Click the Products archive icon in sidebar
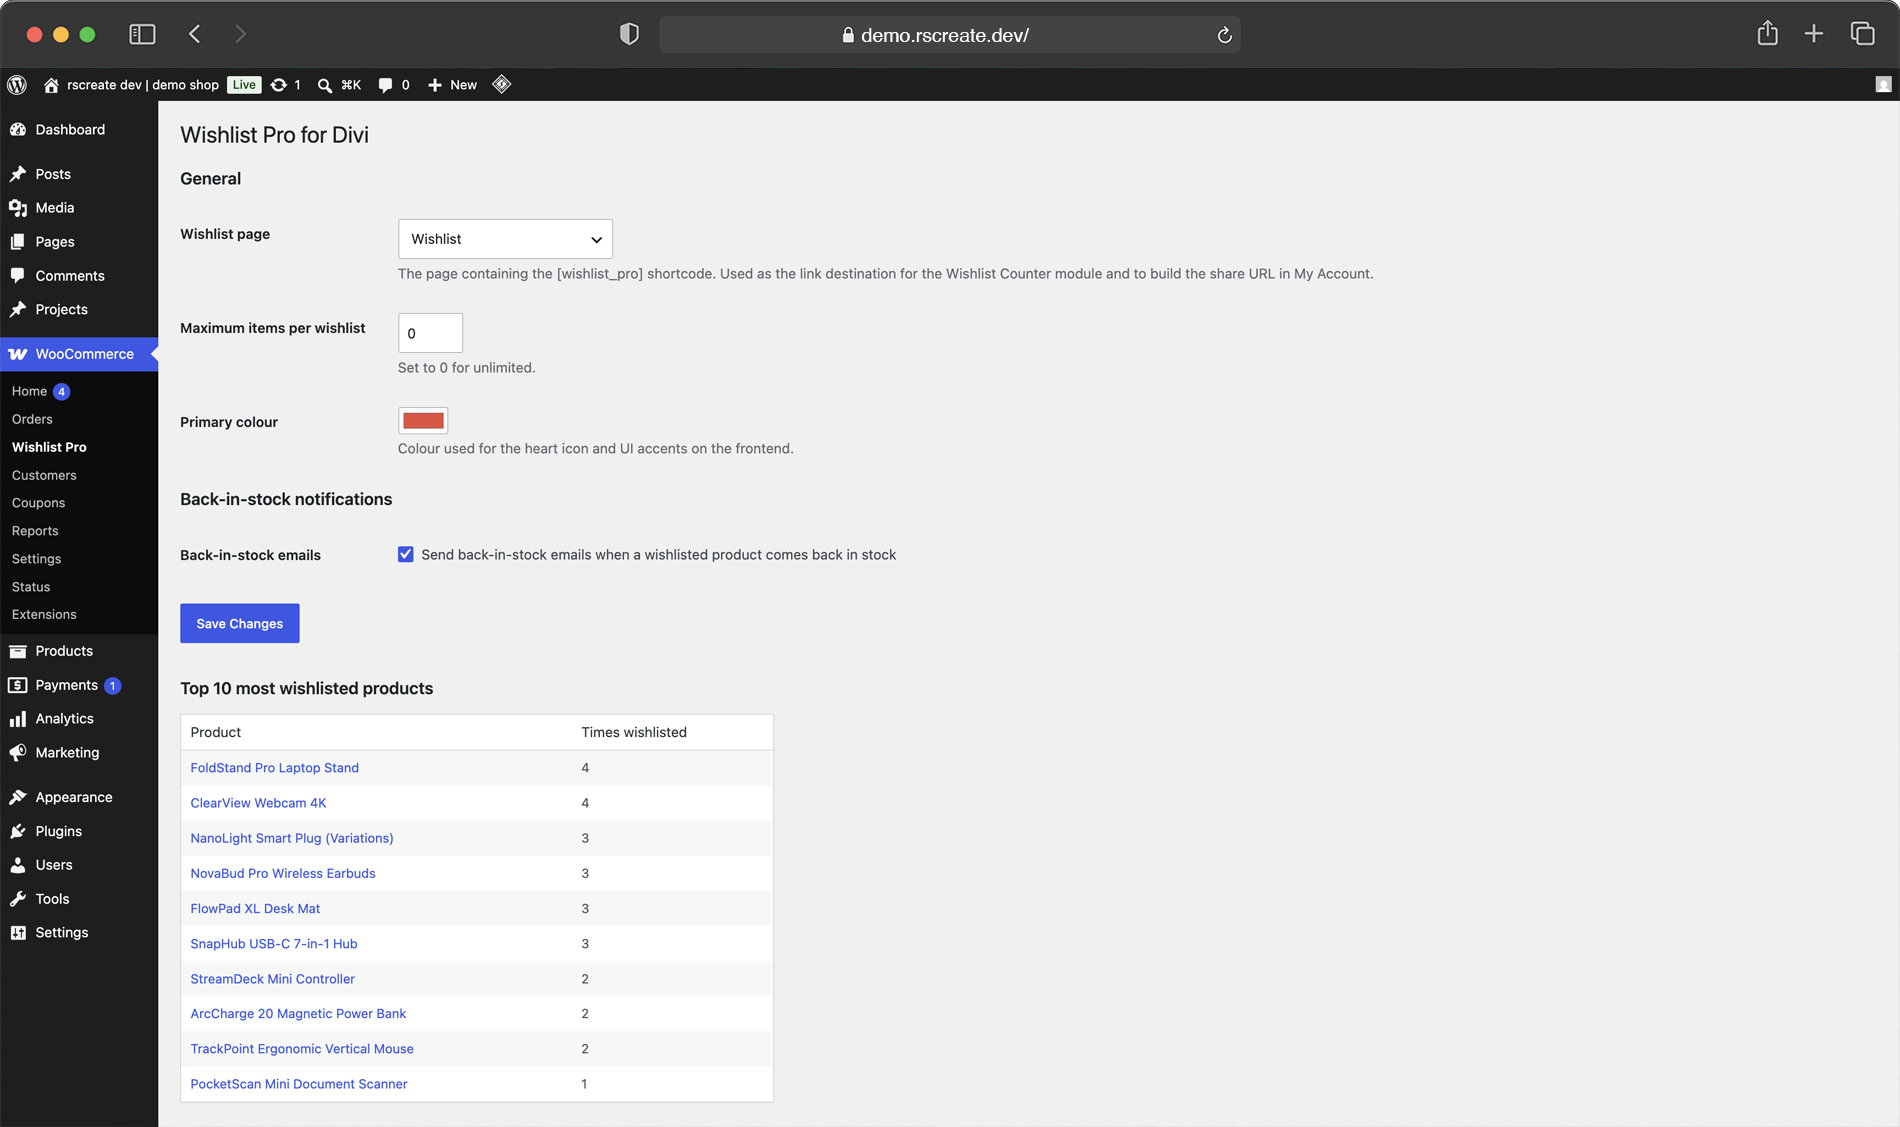 tap(18, 651)
